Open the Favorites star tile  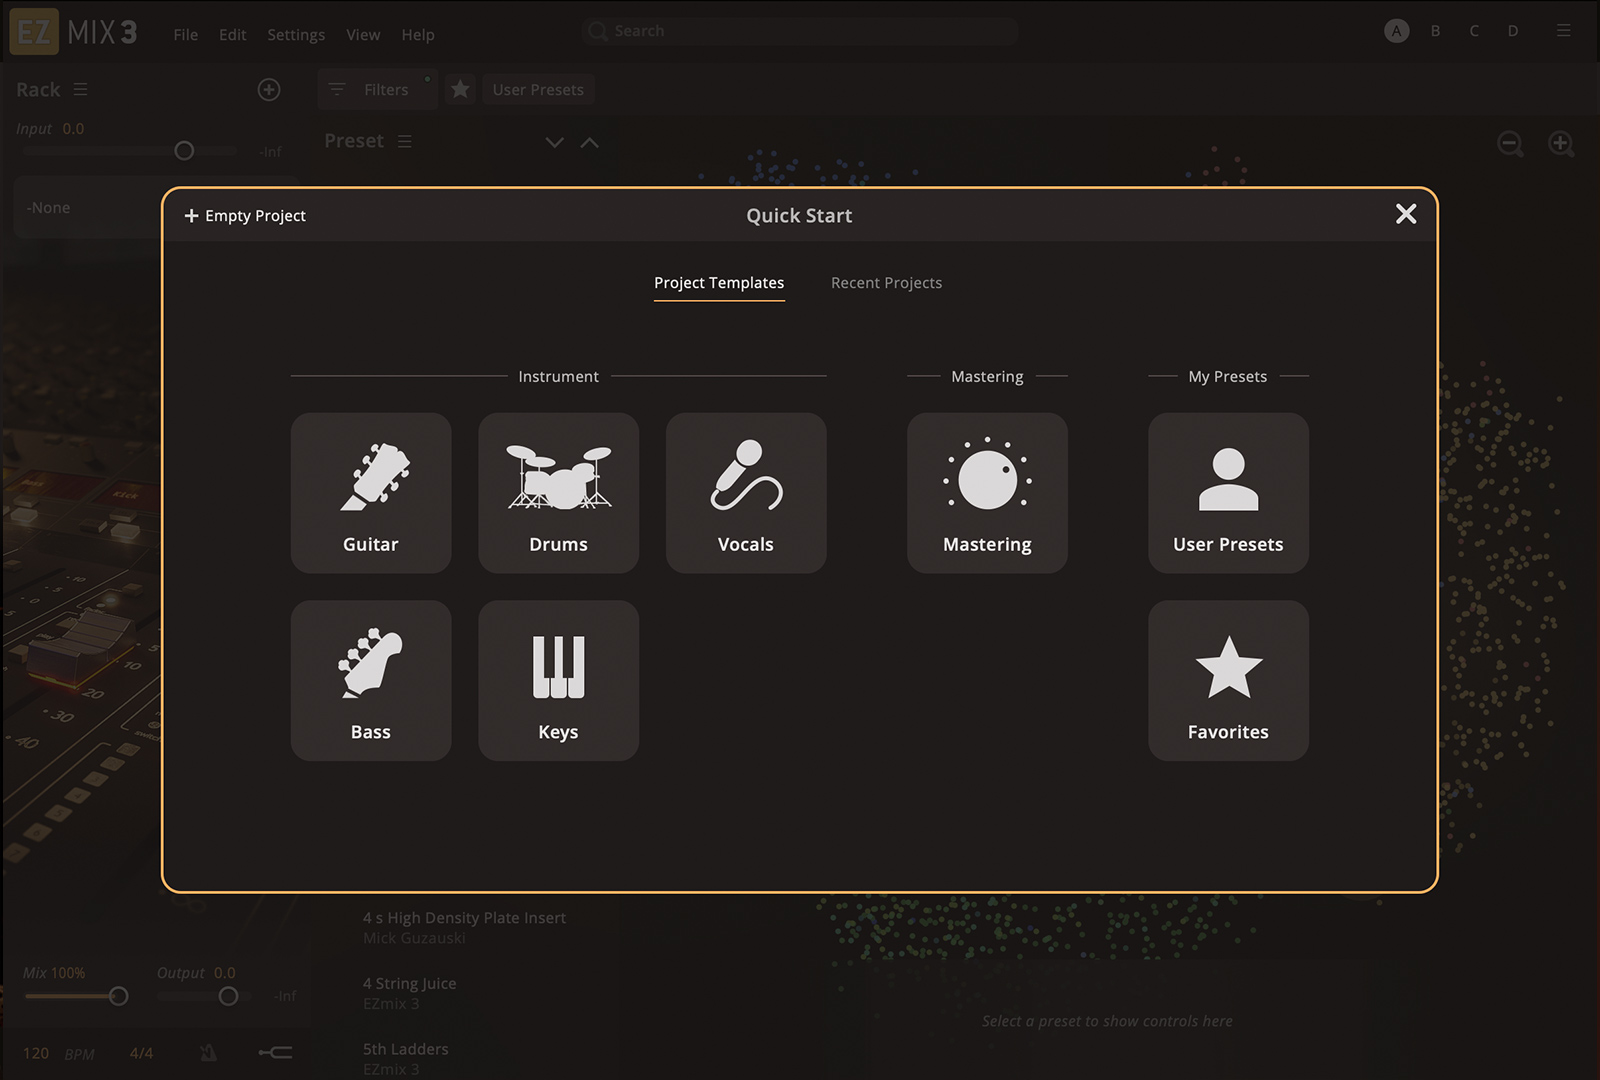click(x=1228, y=680)
